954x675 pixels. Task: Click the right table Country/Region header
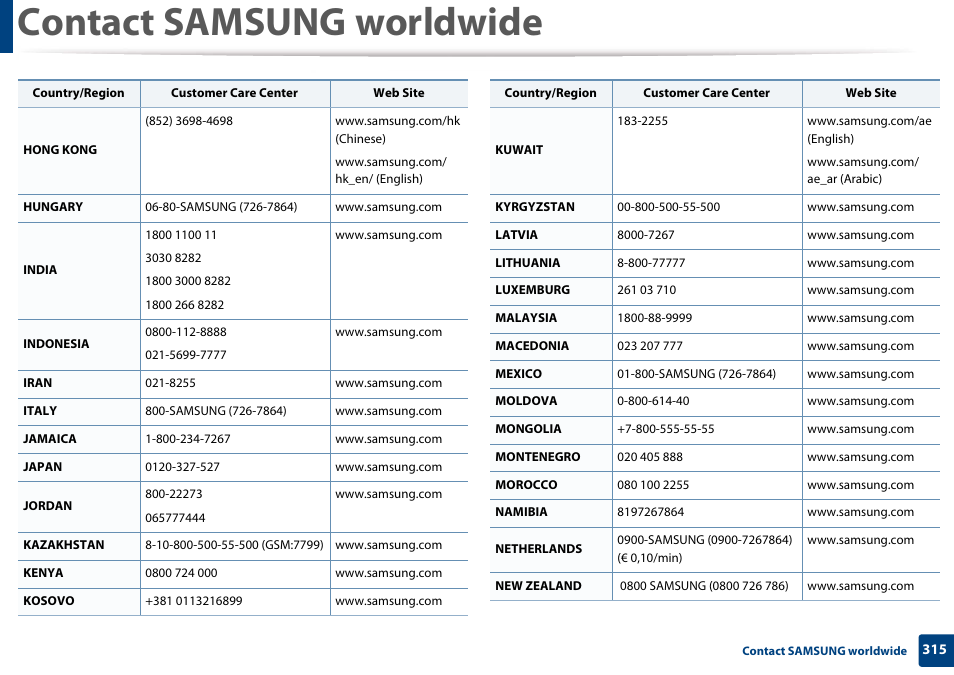(551, 93)
